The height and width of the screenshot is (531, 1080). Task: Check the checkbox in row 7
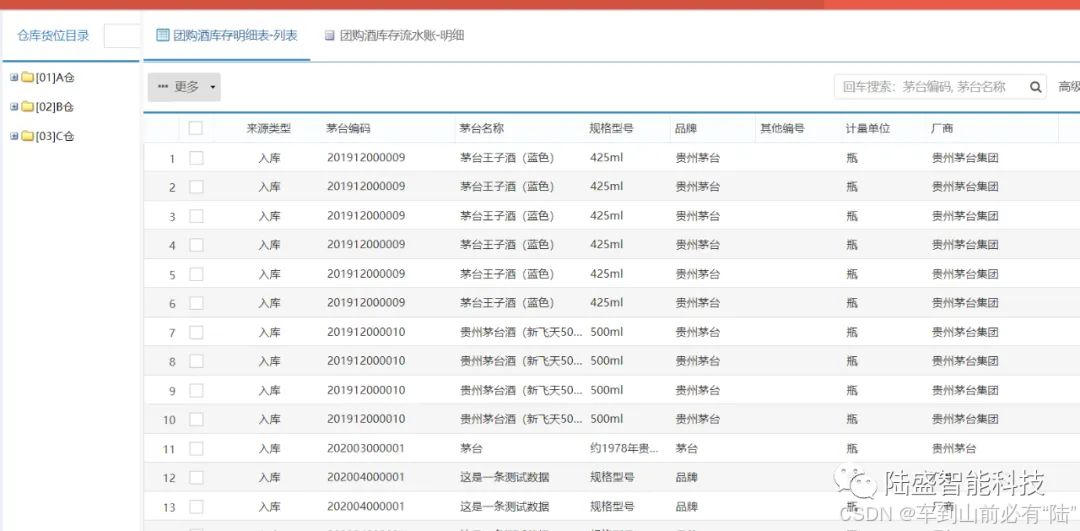click(x=196, y=333)
